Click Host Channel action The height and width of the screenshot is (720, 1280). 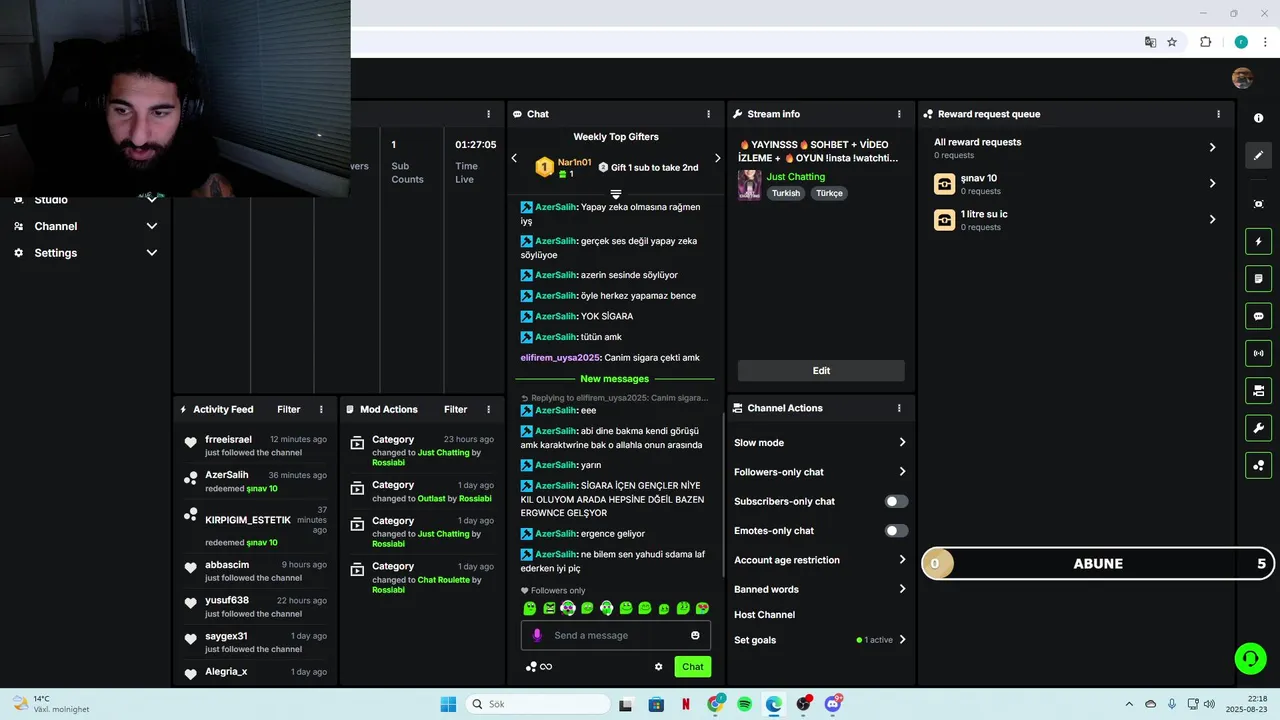[x=765, y=615]
